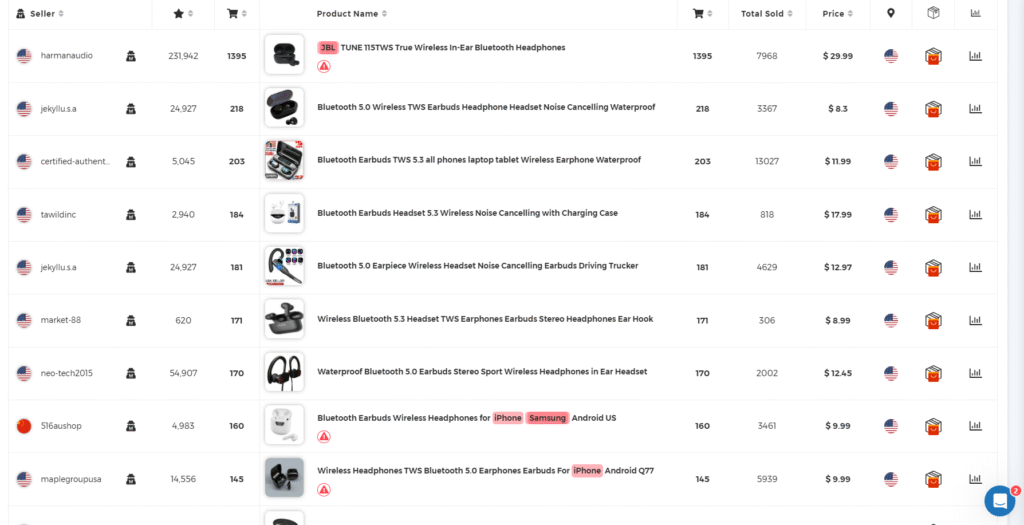The height and width of the screenshot is (525, 1024).
Task: Open the chart icon in the maplegroupusa row
Action: 975,479
